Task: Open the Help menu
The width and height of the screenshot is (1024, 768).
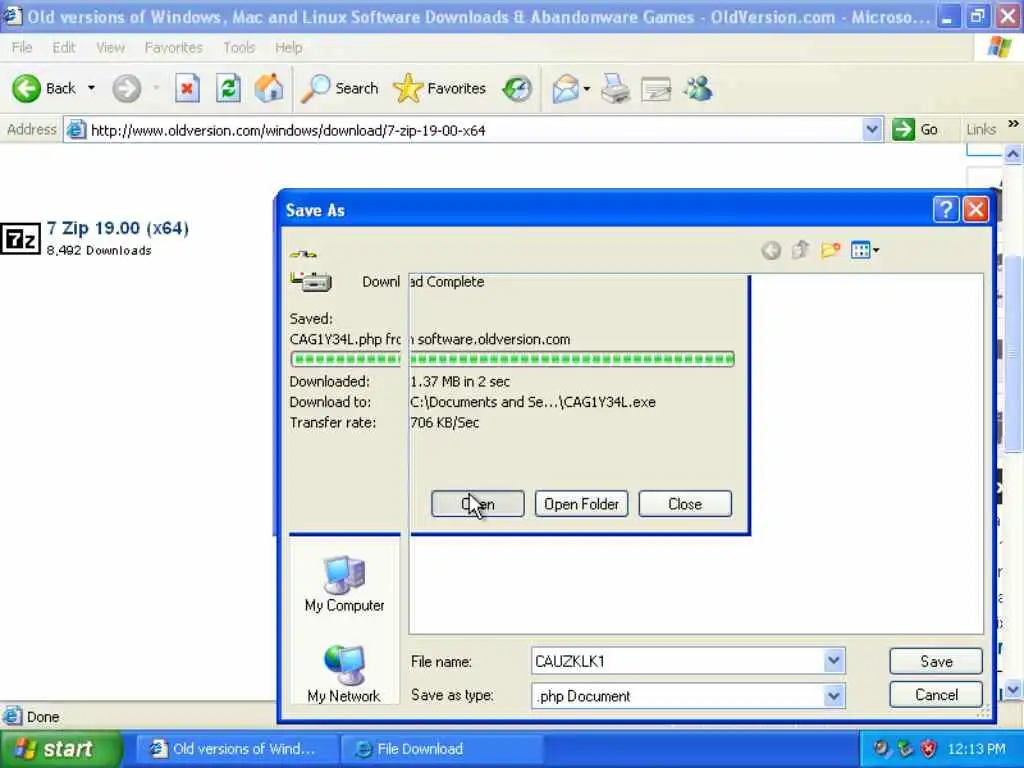Action: [x=289, y=48]
